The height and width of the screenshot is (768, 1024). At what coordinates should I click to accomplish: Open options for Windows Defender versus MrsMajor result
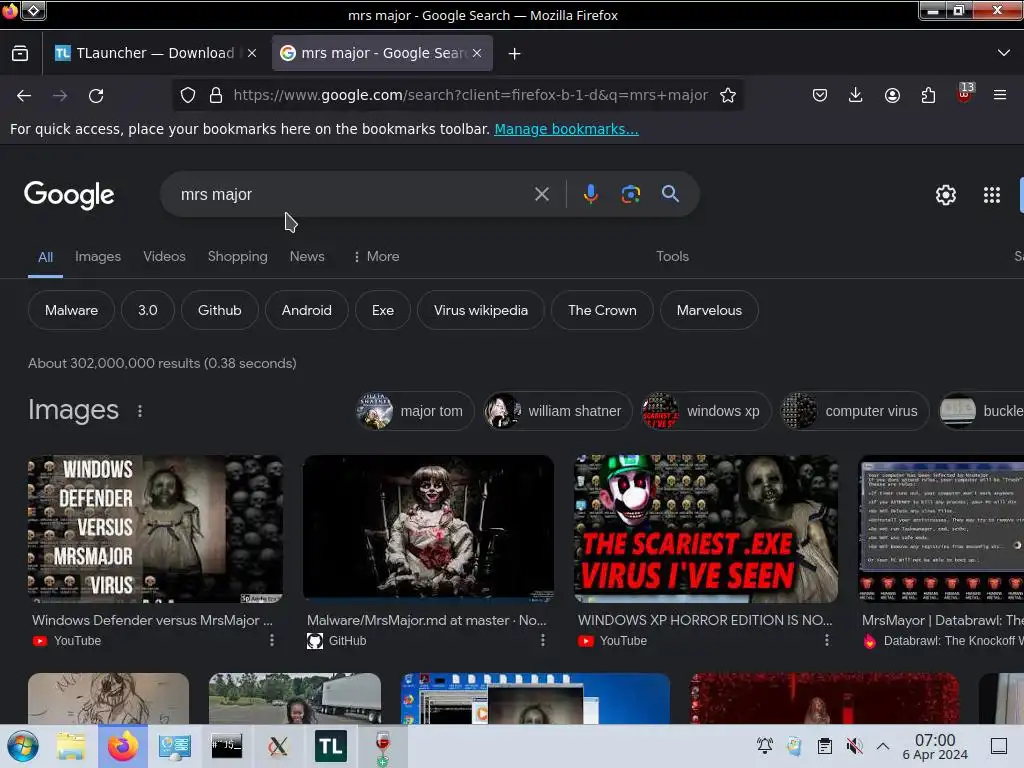272,641
